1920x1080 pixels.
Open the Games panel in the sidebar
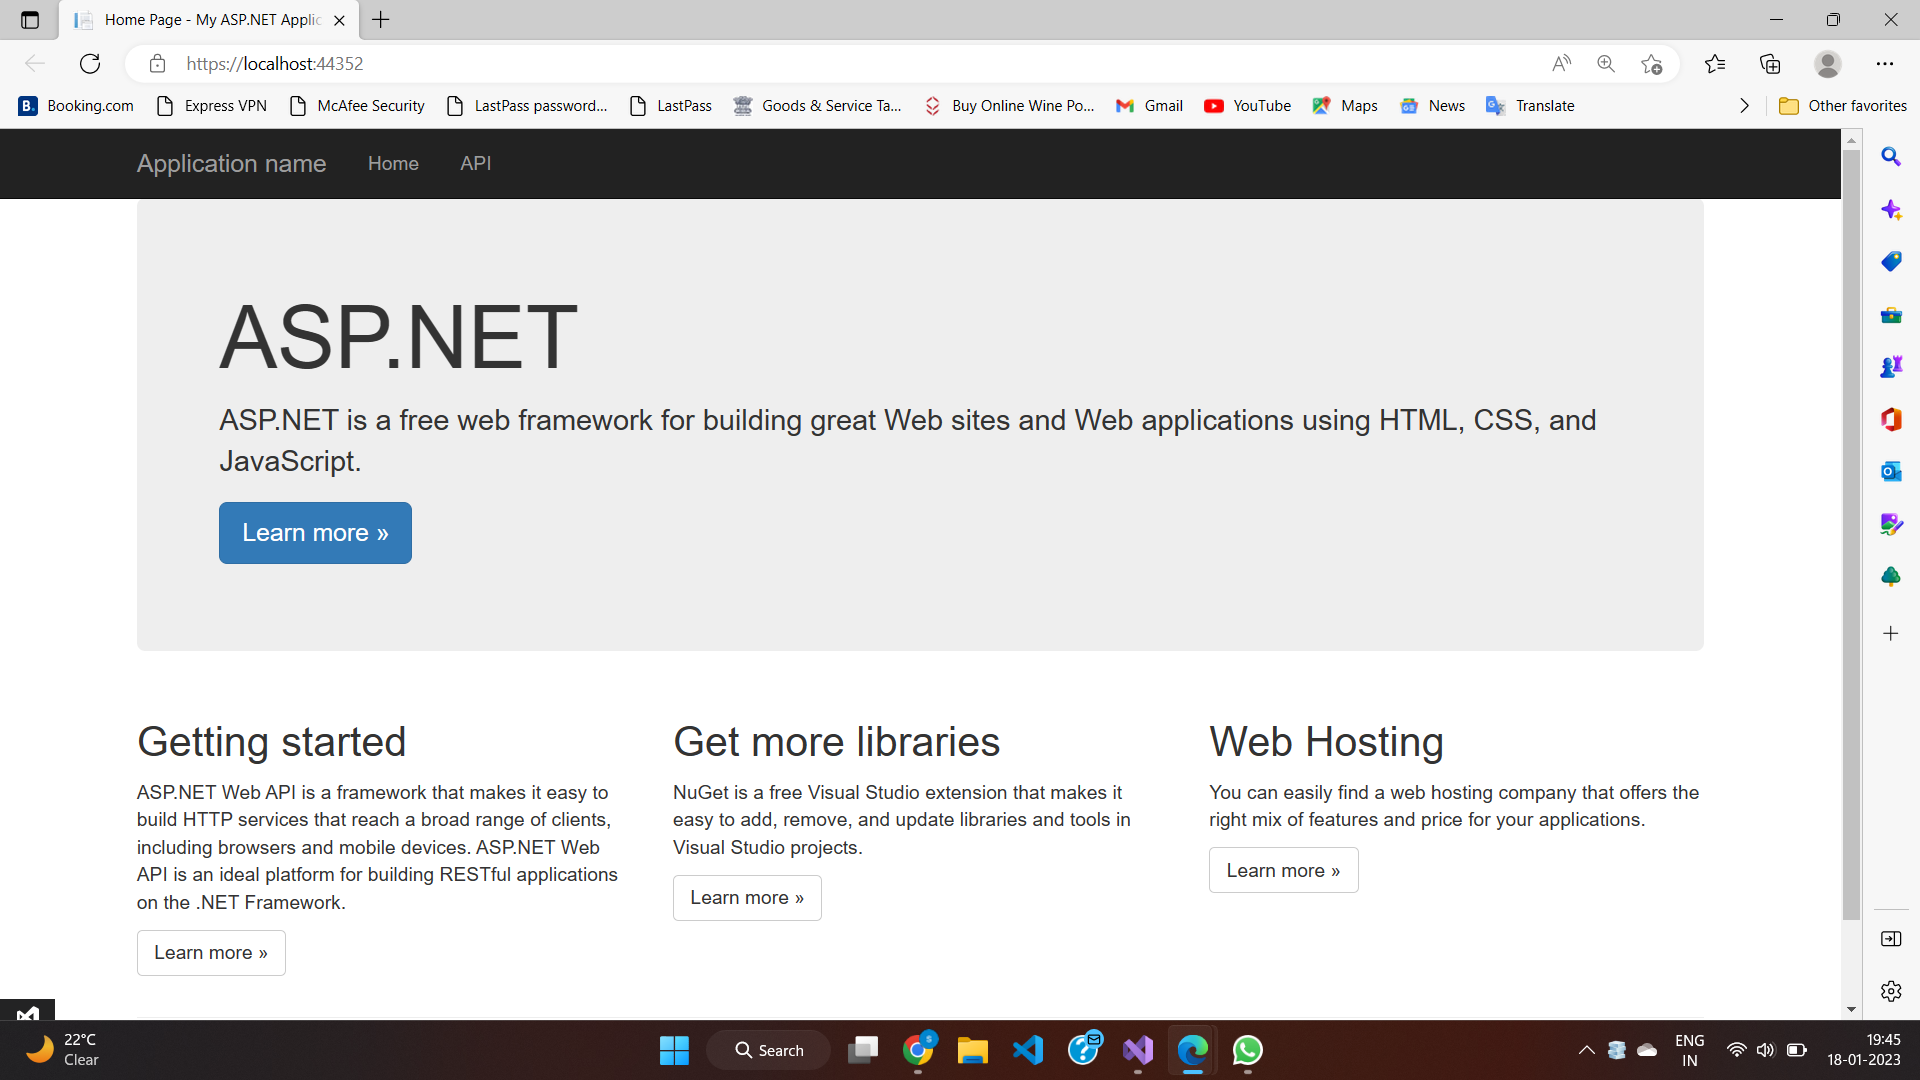(1892, 365)
